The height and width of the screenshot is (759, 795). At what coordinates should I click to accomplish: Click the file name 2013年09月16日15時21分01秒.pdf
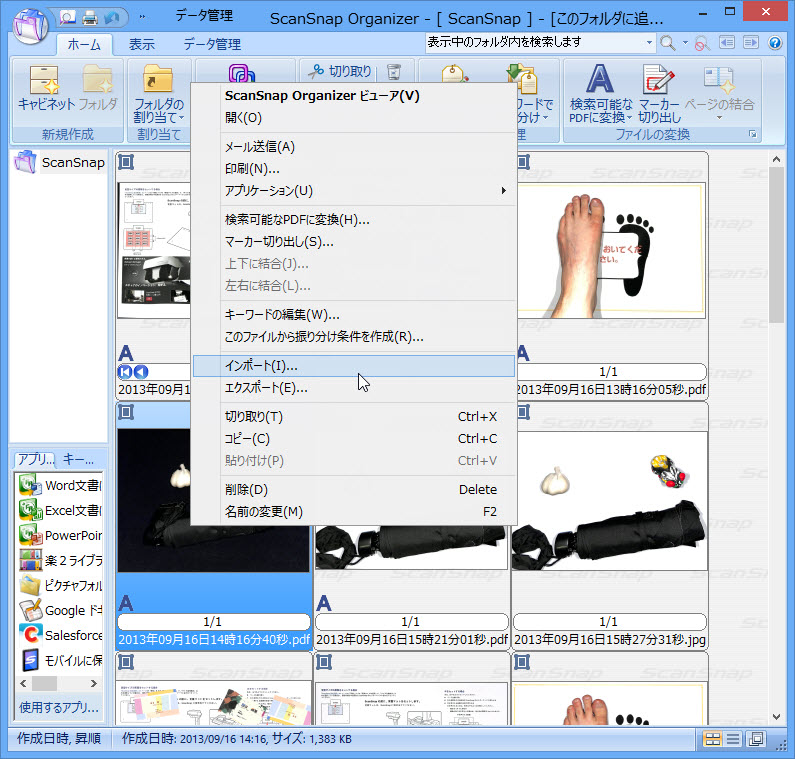pos(412,639)
